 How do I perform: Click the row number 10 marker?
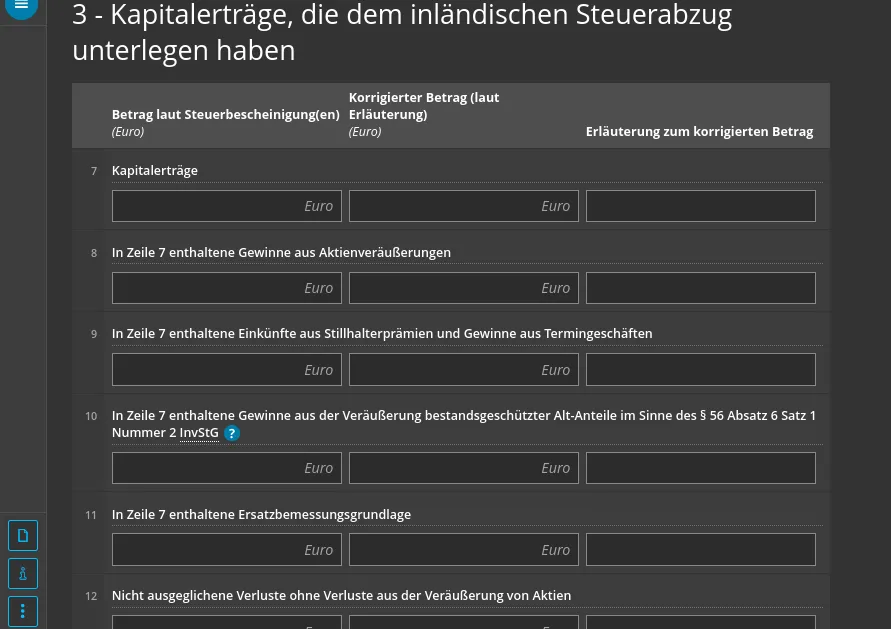91,415
